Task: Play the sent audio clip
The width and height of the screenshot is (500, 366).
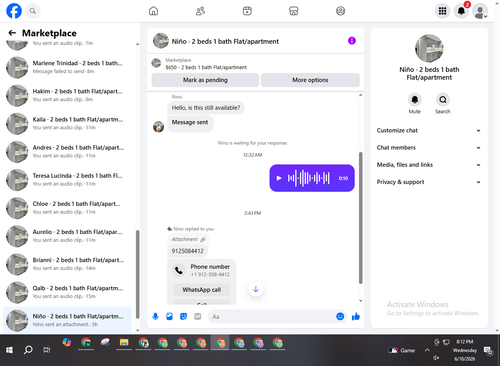Action: [x=279, y=178]
